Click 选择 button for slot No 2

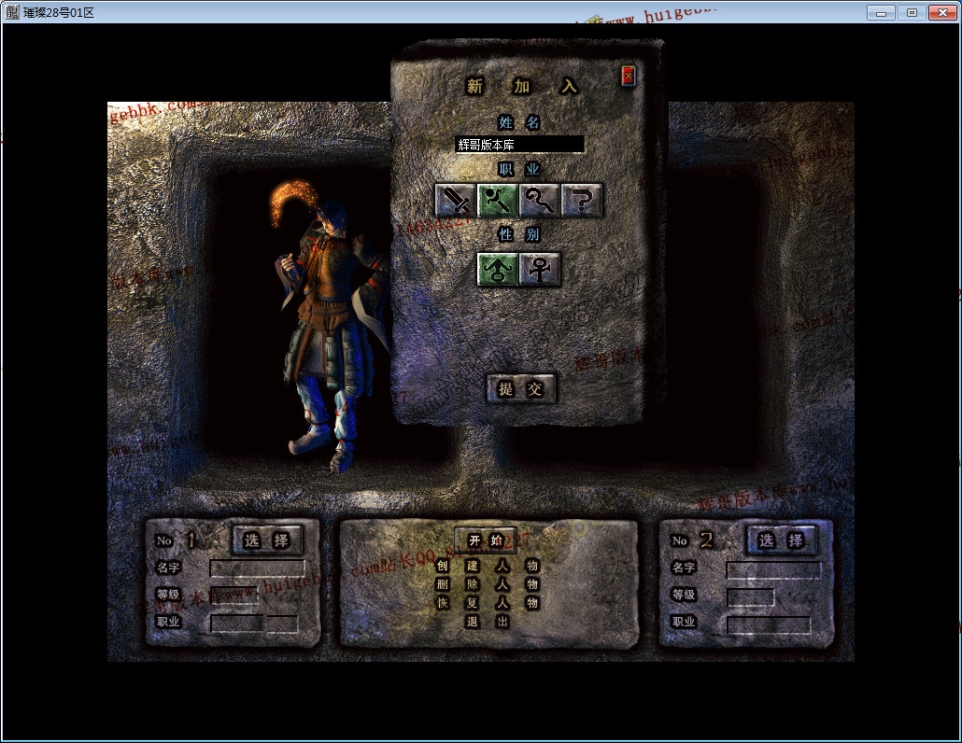tap(781, 540)
